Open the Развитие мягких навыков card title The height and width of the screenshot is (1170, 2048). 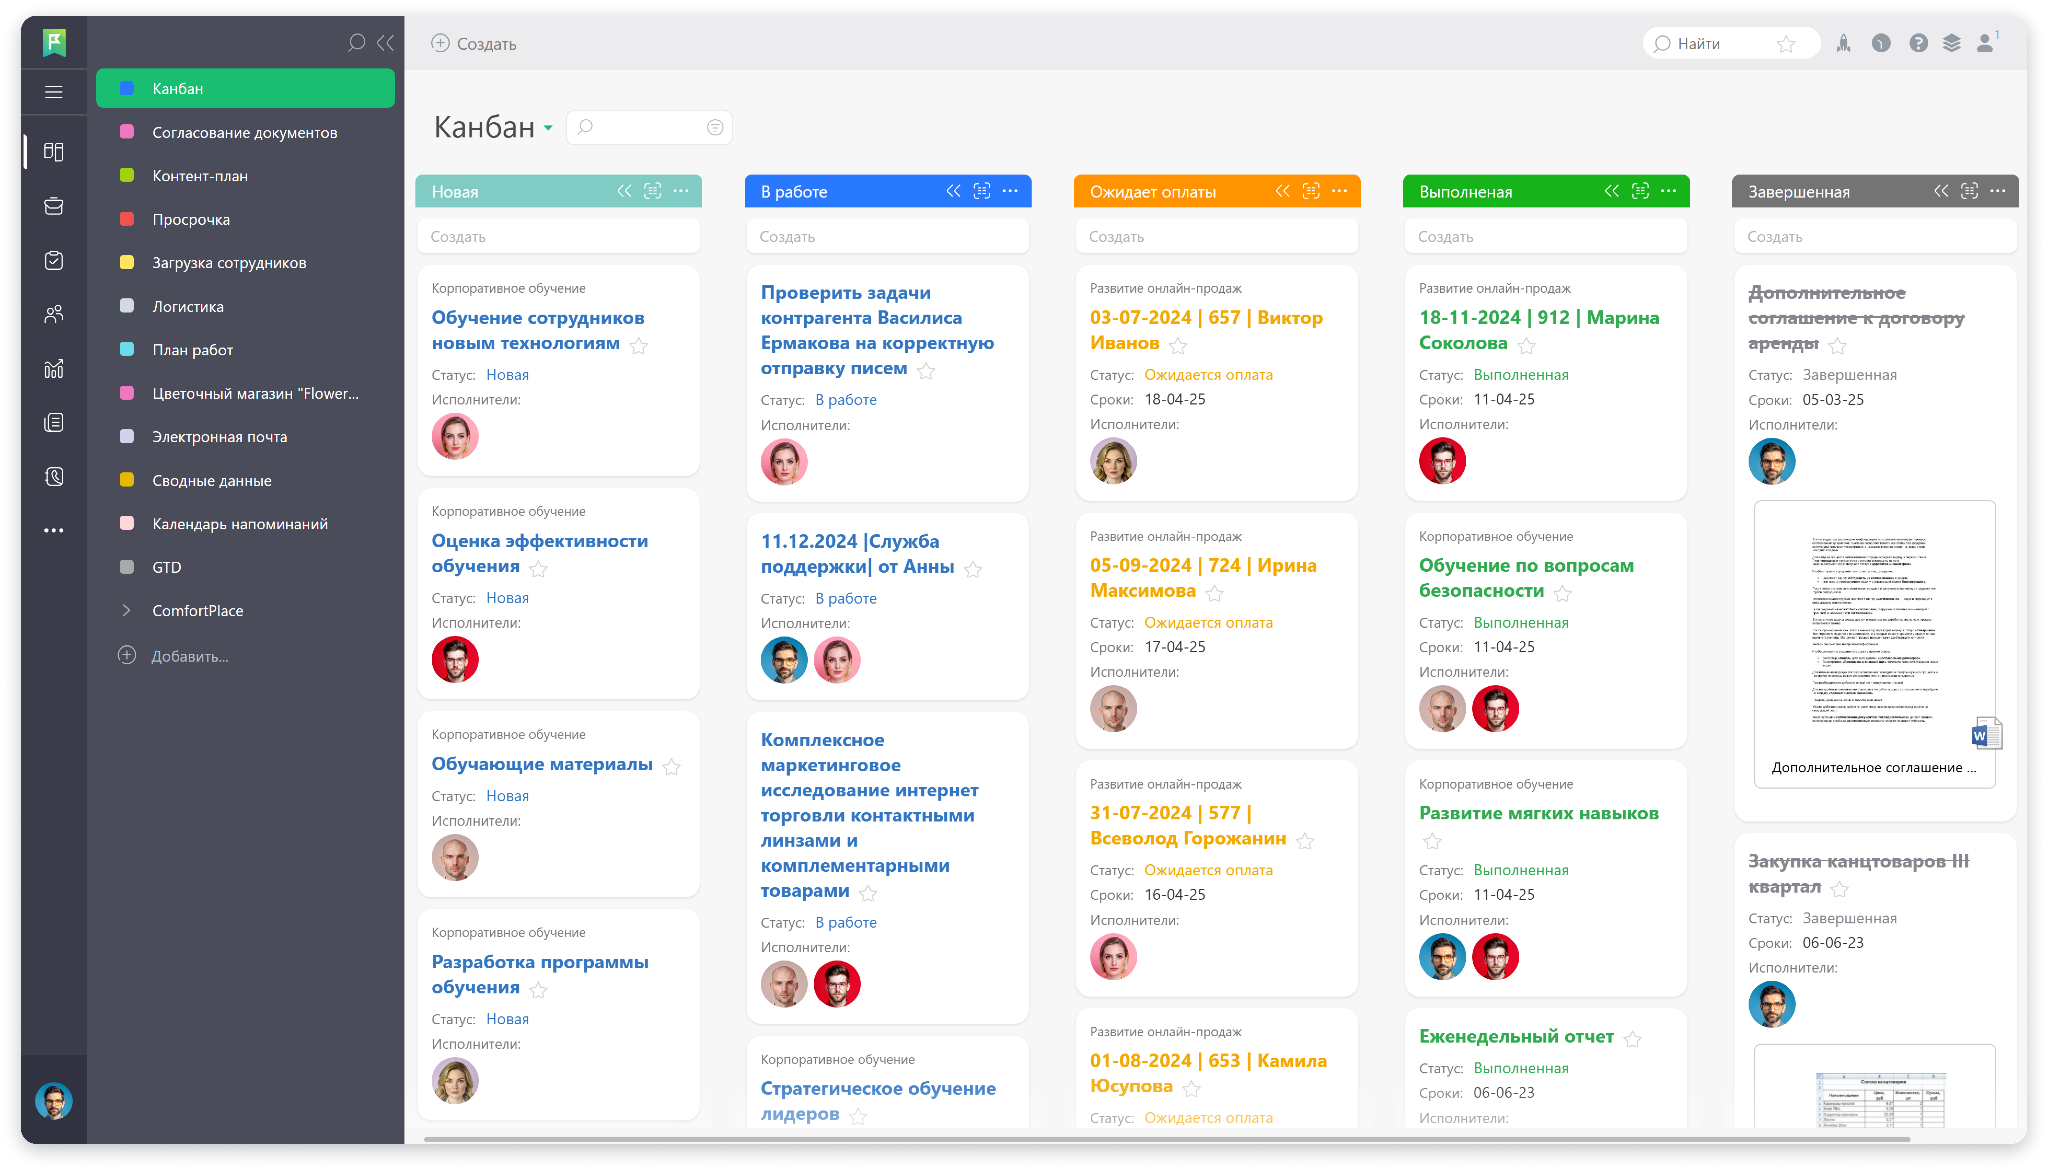pos(1539,813)
